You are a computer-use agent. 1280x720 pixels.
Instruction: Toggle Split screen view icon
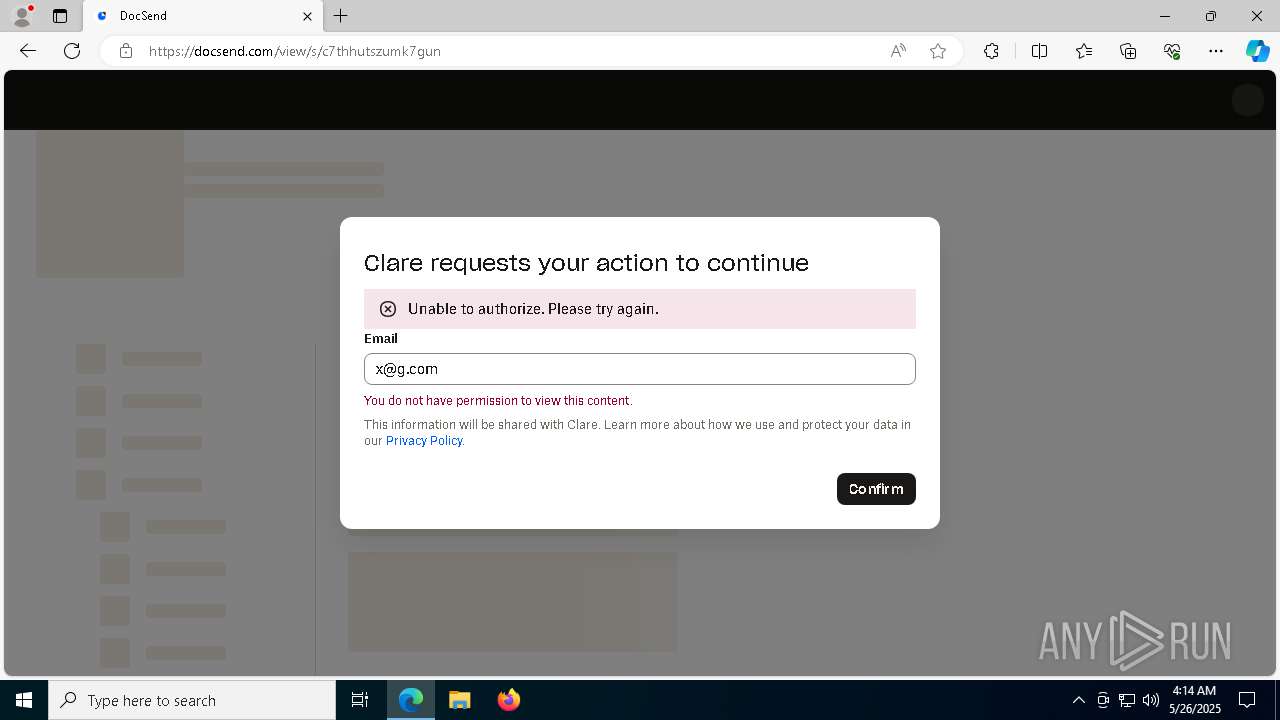click(1039, 51)
